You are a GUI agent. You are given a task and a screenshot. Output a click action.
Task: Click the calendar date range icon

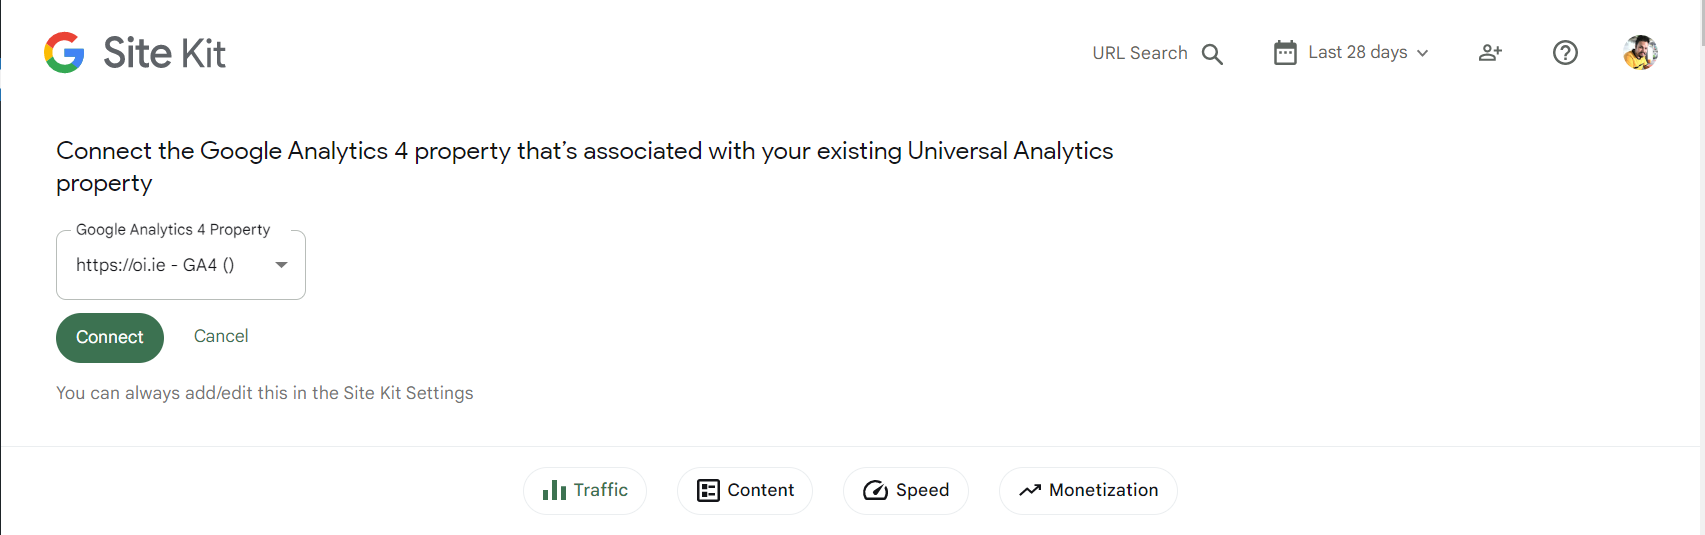(1285, 53)
